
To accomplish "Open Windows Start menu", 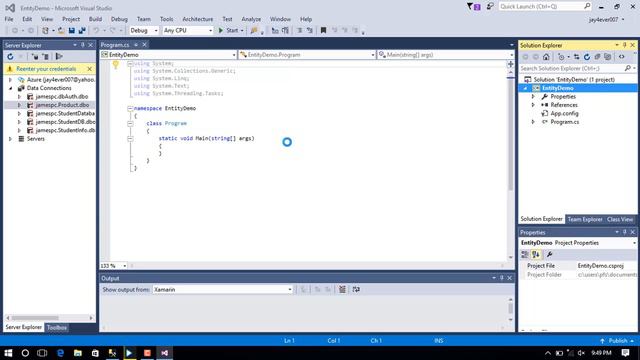I will [8, 353].
